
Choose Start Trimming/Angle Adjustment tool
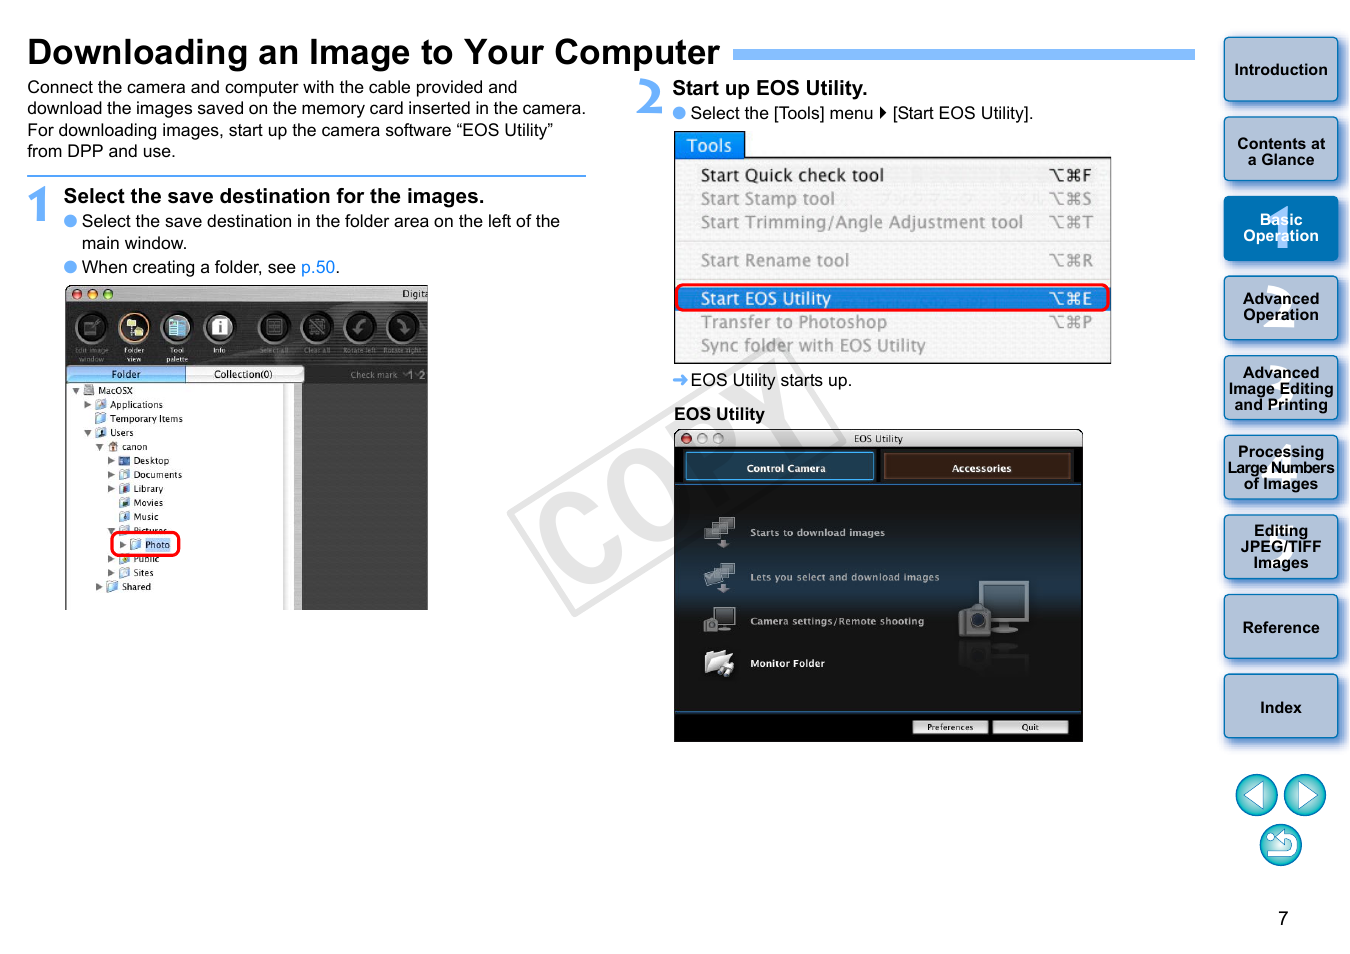coord(893,222)
